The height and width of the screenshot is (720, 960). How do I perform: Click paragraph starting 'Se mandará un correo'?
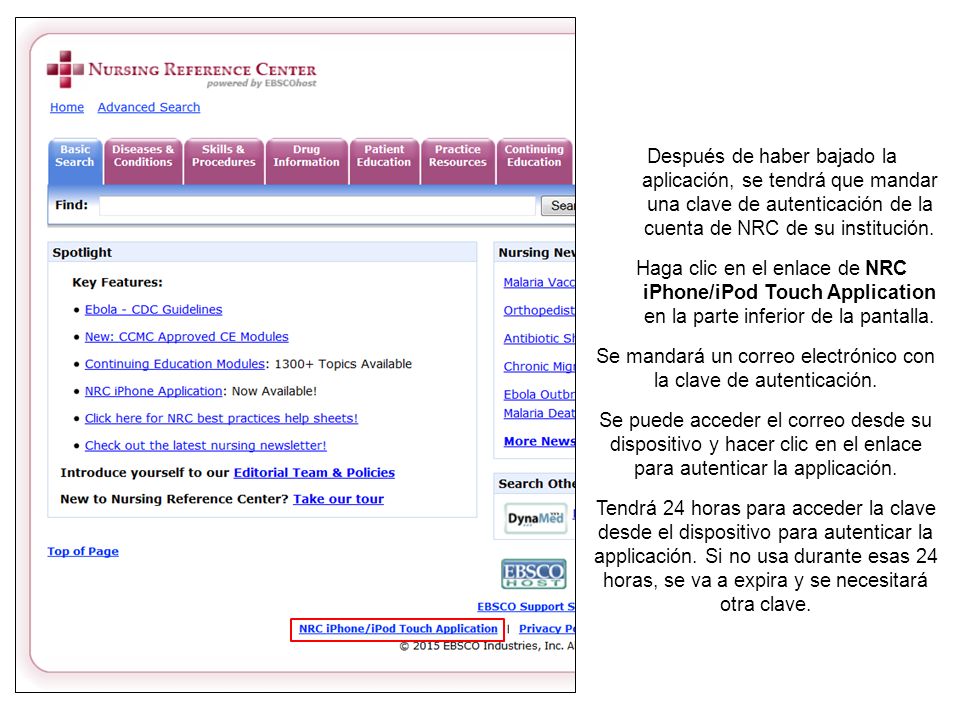(765, 368)
